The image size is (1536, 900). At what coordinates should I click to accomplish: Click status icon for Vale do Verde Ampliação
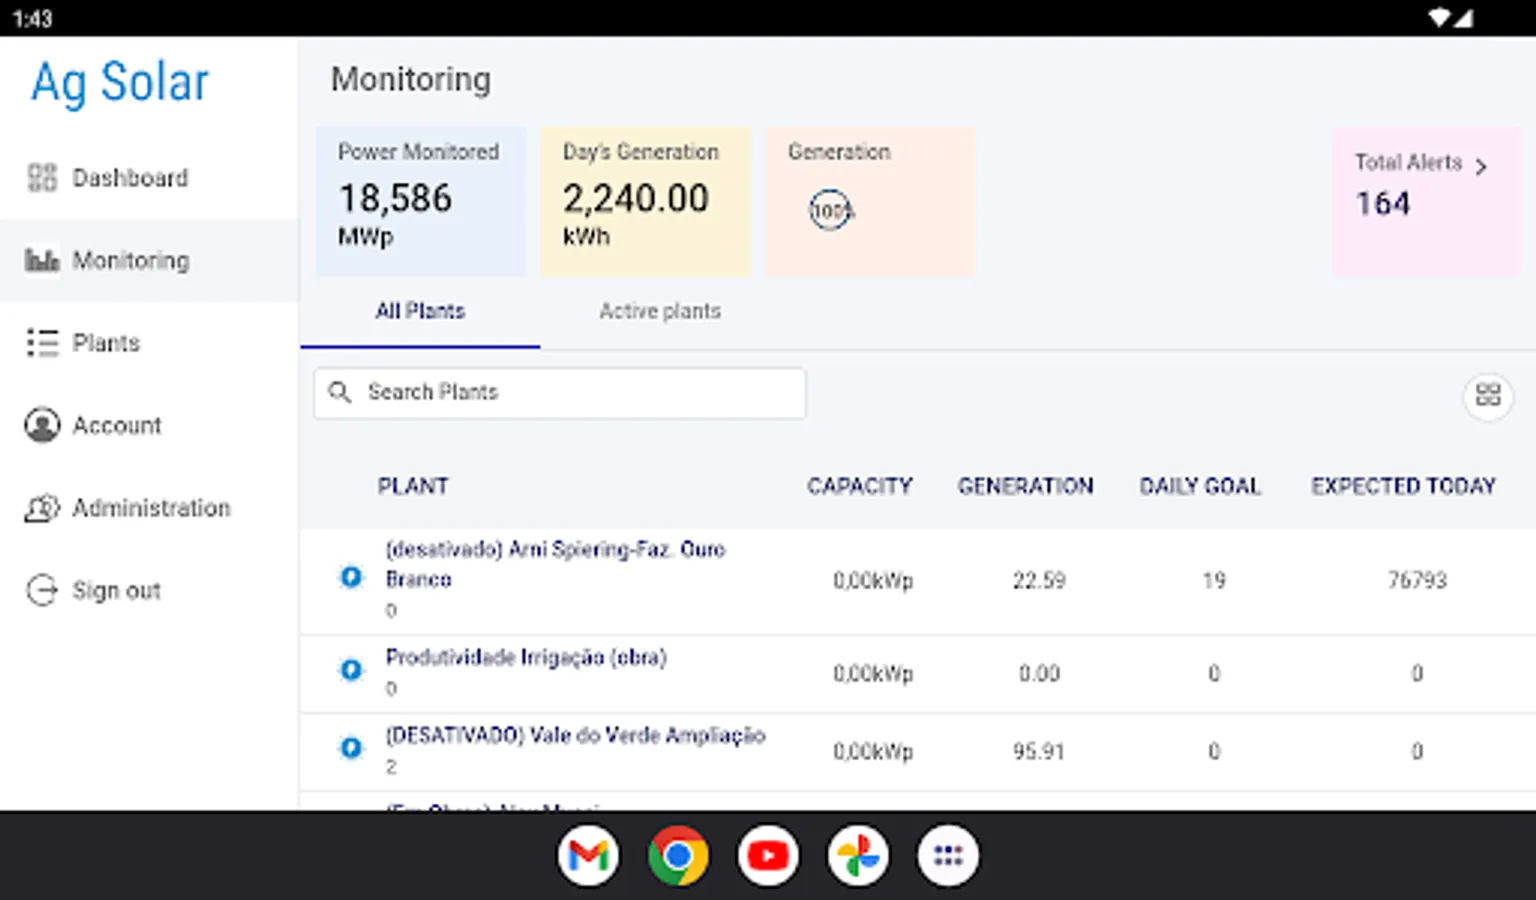[351, 747]
